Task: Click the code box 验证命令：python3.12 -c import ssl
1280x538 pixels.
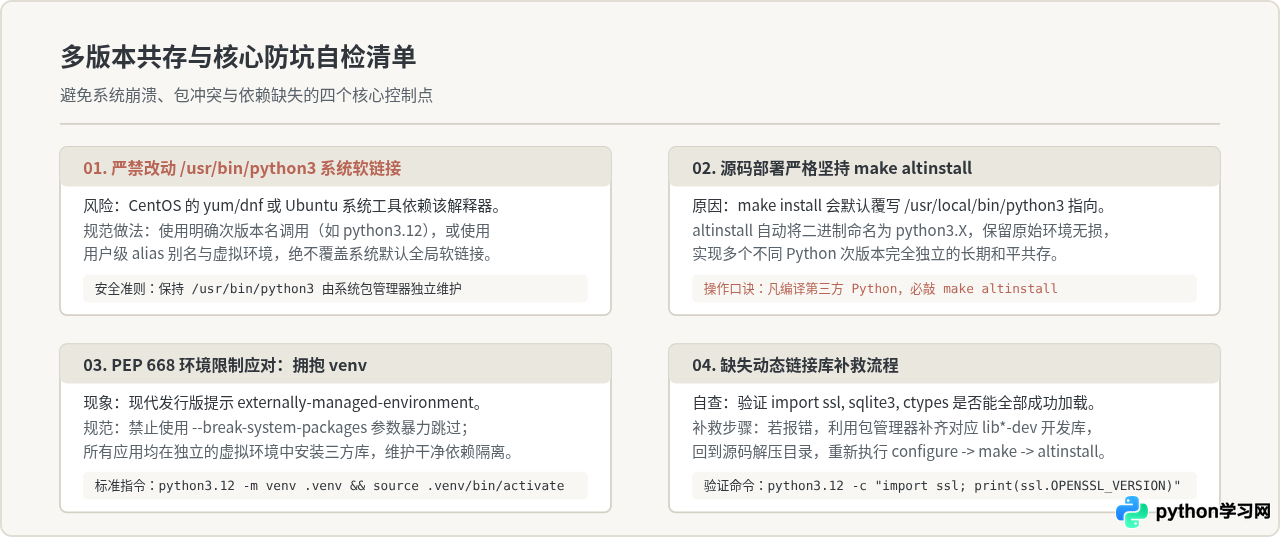Action: point(944,485)
